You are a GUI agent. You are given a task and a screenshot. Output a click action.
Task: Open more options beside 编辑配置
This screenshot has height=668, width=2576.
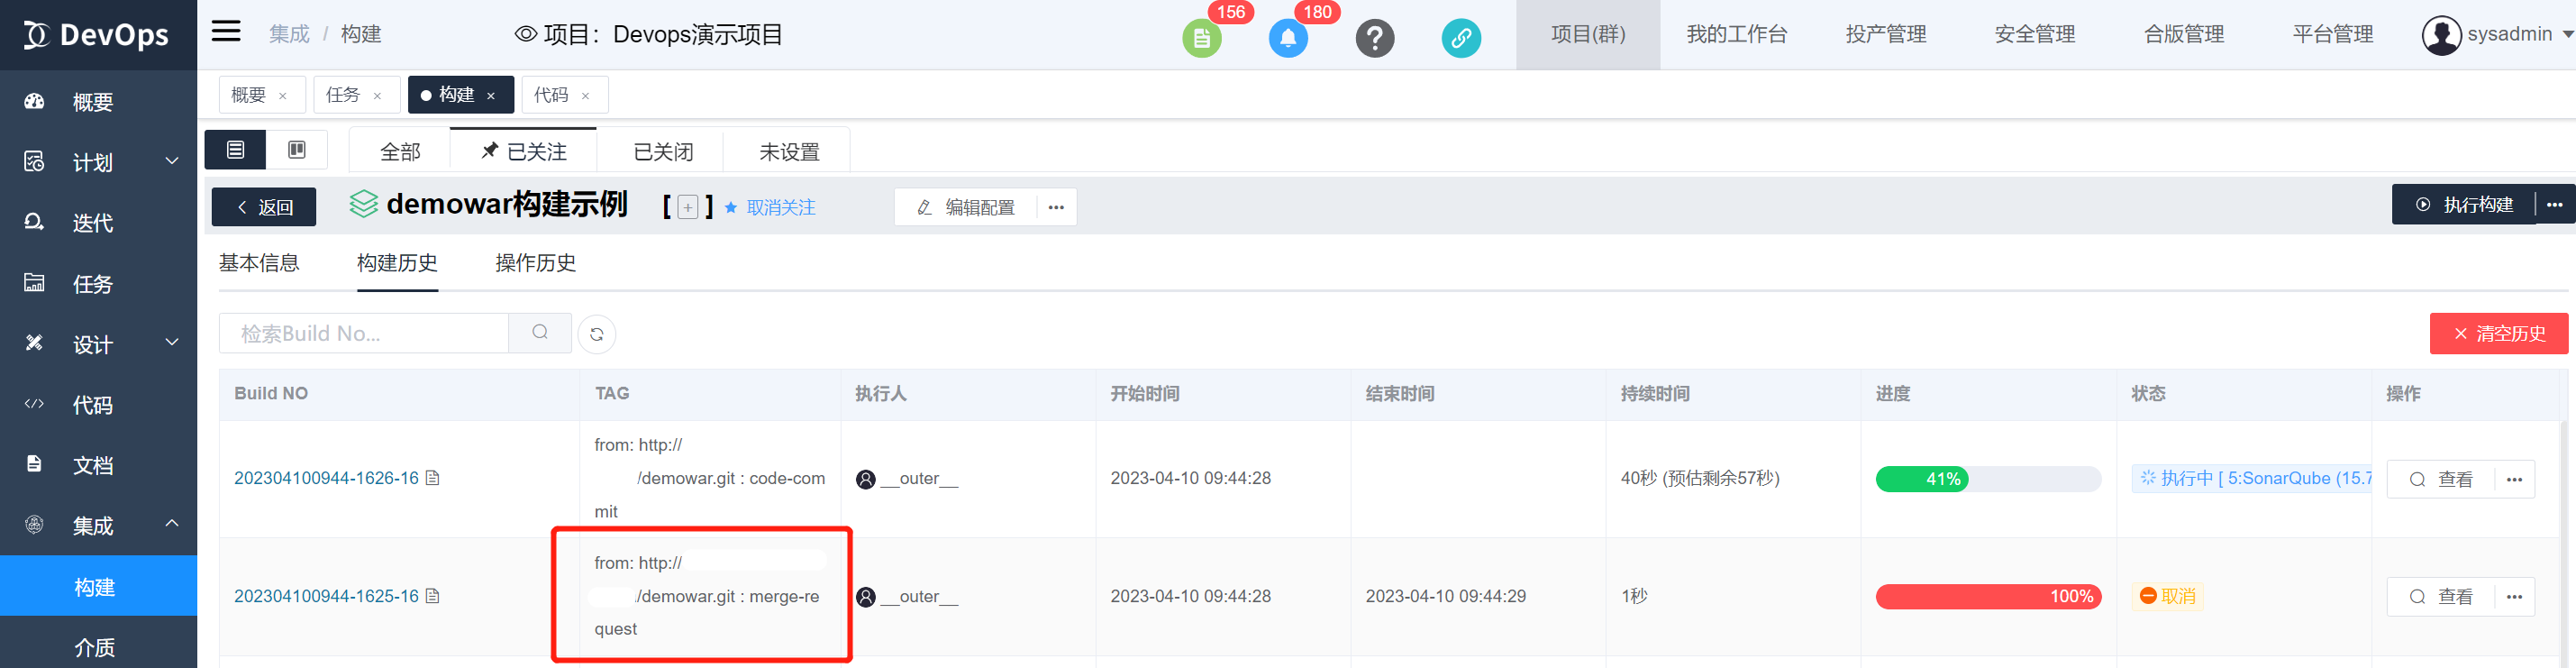pos(1056,207)
